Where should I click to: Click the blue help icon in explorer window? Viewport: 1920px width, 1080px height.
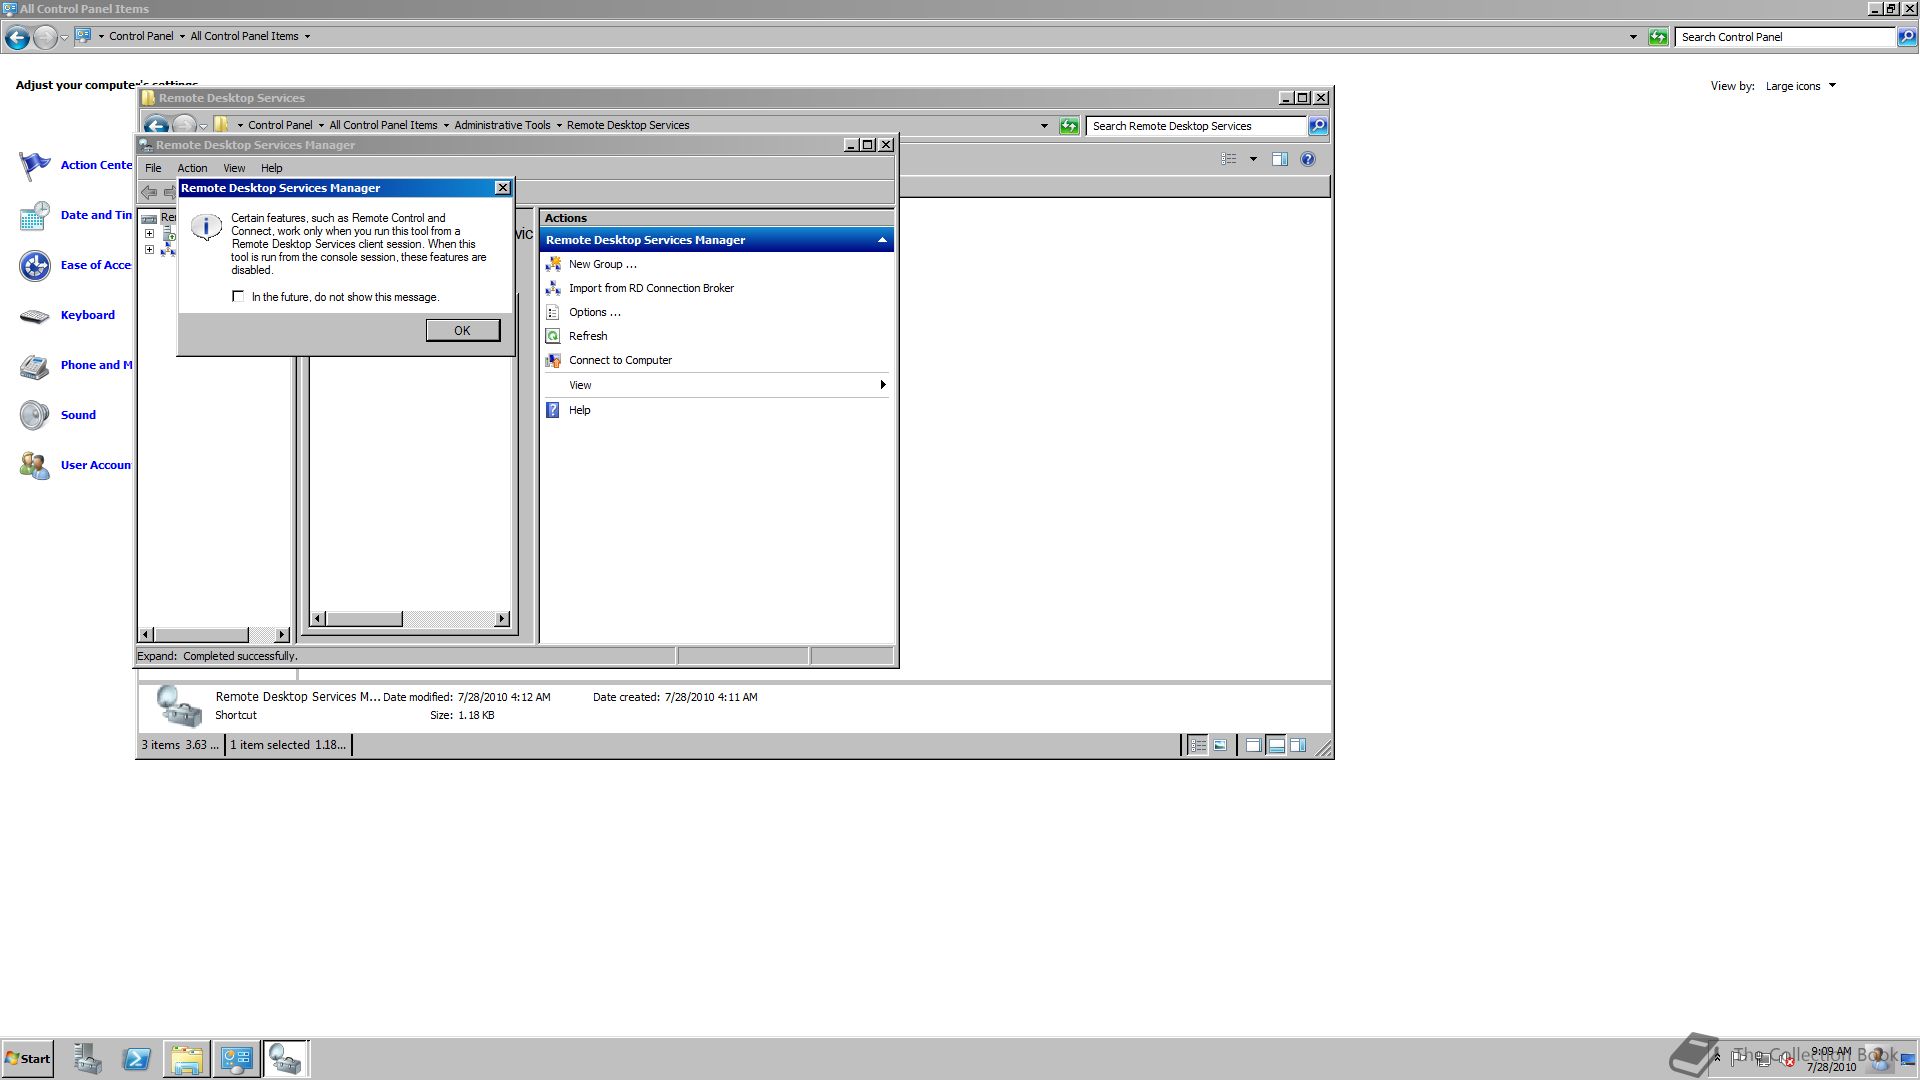1308,159
